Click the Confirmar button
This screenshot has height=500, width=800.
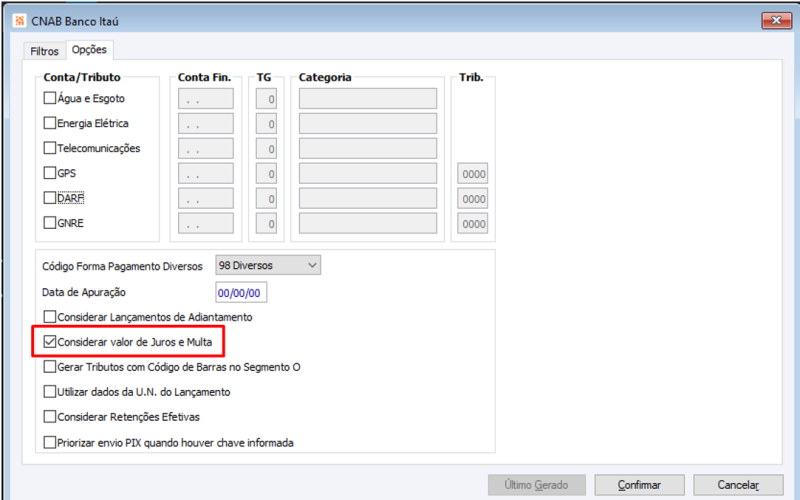tap(639, 485)
